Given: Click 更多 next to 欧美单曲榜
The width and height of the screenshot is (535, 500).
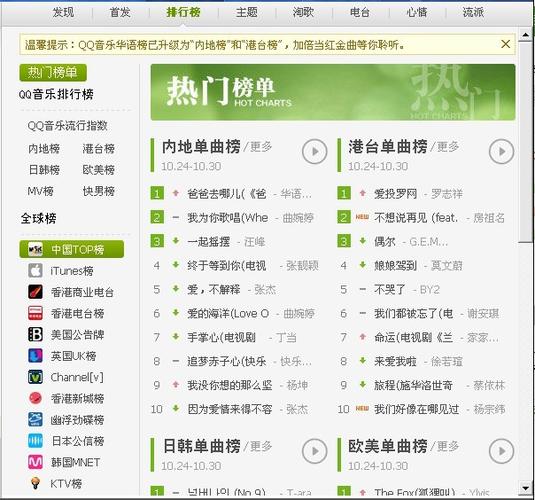Looking at the screenshot, I should click(448, 446).
